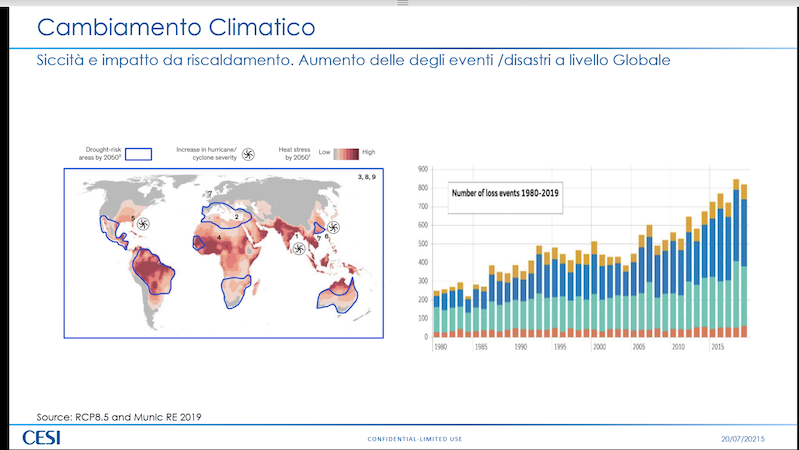
Task: Click the drought-risk blue rectangle legend symbol
Action: click(x=137, y=153)
